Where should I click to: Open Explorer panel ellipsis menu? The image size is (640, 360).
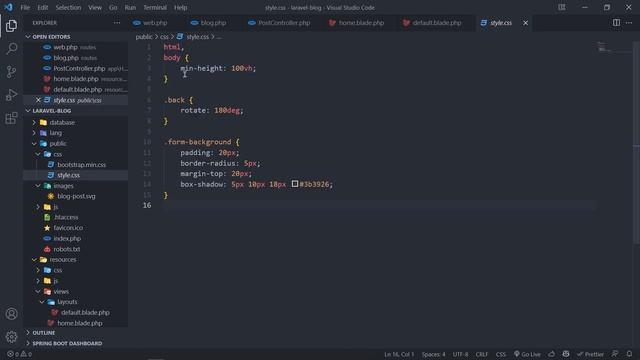tap(117, 23)
